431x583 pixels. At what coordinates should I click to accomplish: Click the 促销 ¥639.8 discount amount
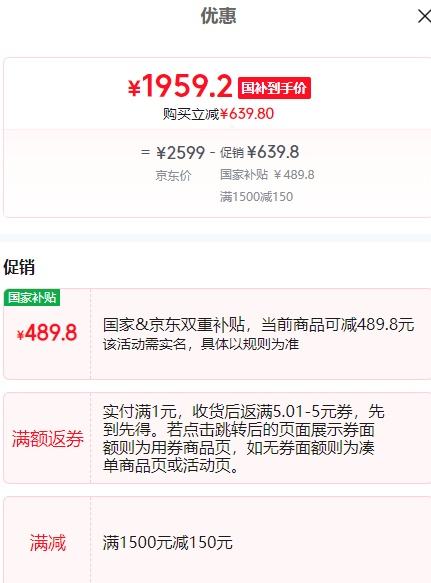click(260, 152)
